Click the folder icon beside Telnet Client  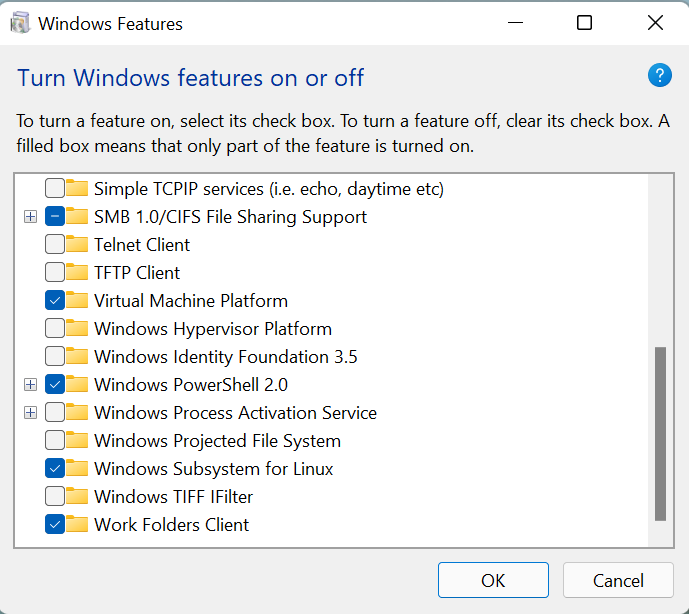click(x=77, y=245)
